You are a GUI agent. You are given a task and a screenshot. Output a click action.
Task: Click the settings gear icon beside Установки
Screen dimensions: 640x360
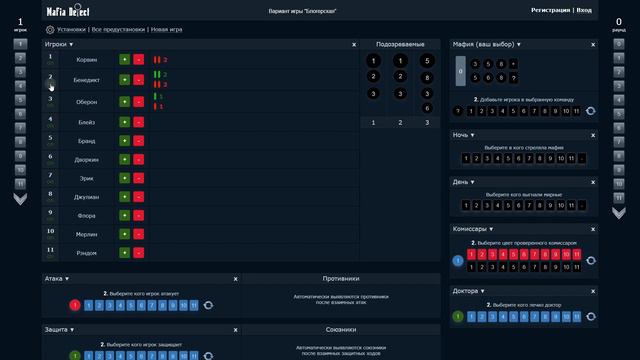pos(50,30)
